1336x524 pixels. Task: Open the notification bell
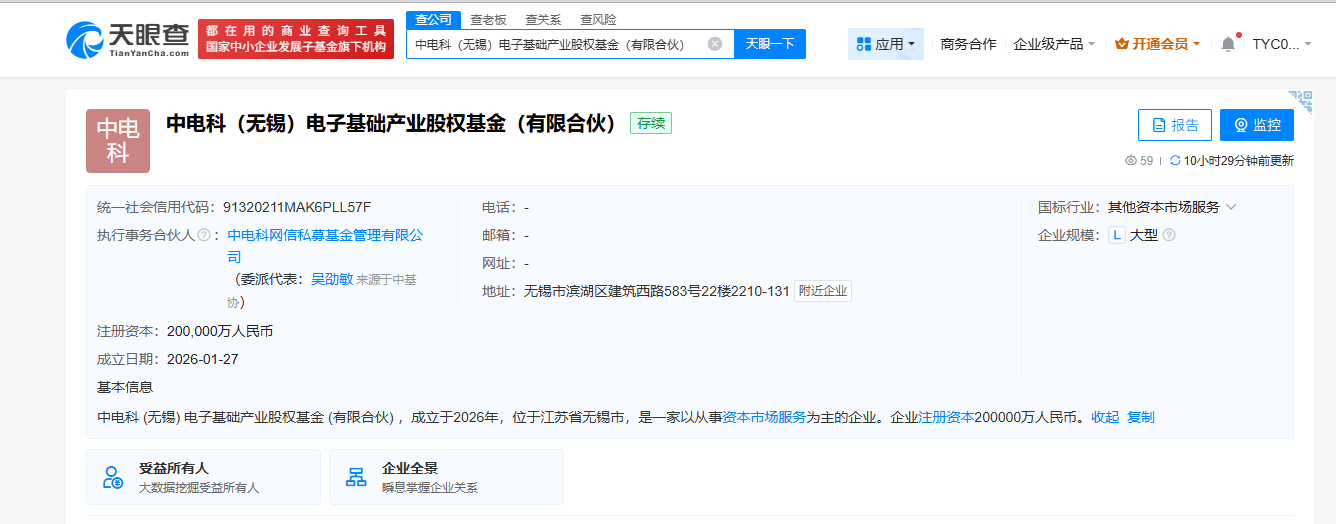[1228, 44]
